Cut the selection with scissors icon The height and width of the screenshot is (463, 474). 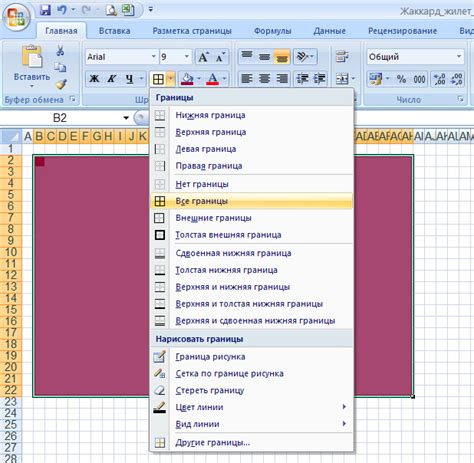[60, 51]
